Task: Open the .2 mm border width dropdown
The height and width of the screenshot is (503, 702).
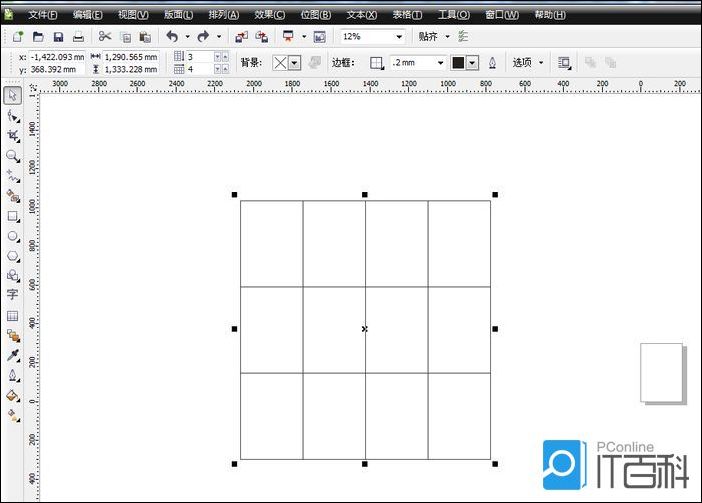Action: pyautogui.click(x=440, y=62)
